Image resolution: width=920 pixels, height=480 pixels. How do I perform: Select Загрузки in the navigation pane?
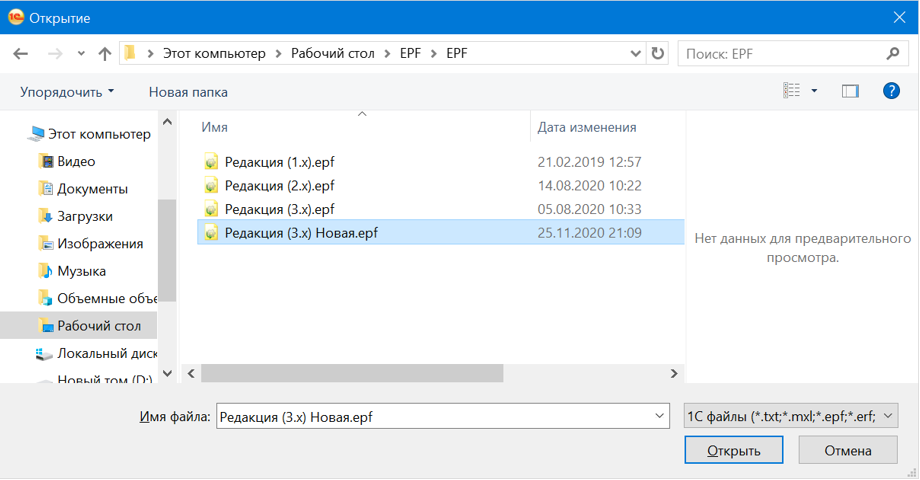click(84, 216)
